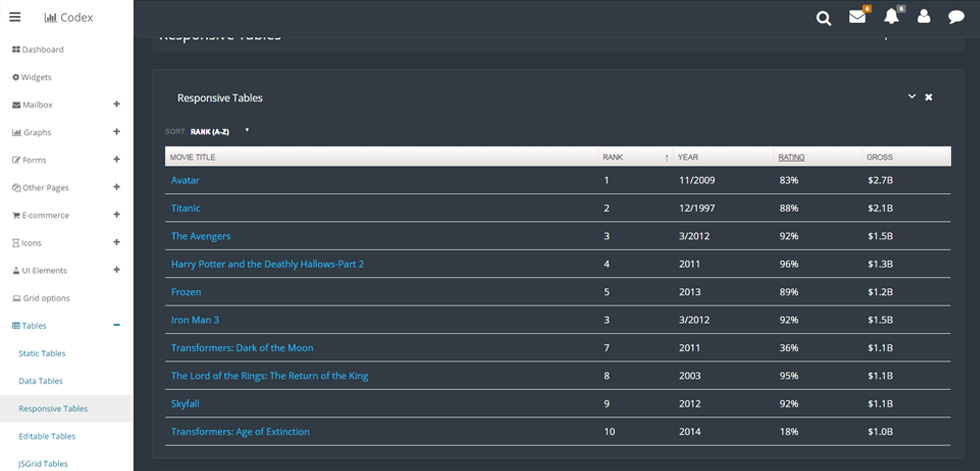Expand Mailbox submenu plus sign
Image resolution: width=980 pixels, height=471 pixels.
(x=116, y=104)
